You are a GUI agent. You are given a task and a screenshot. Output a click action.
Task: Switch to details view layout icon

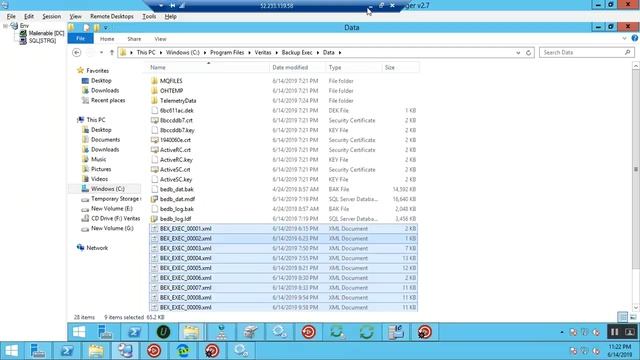pyautogui.click(x=622, y=317)
